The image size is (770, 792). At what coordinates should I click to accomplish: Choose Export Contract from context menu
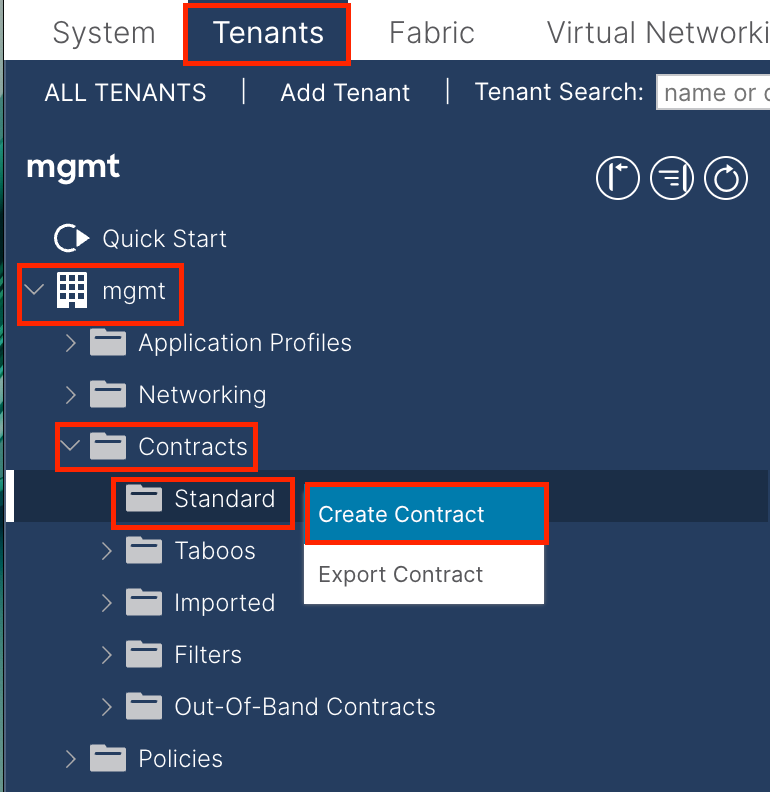click(x=401, y=575)
